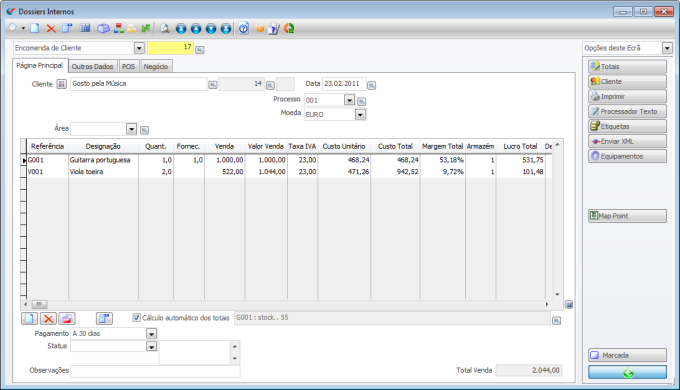This screenshot has height=390, width=680.
Task: Go to previous record navigation button
Action: 196,29
